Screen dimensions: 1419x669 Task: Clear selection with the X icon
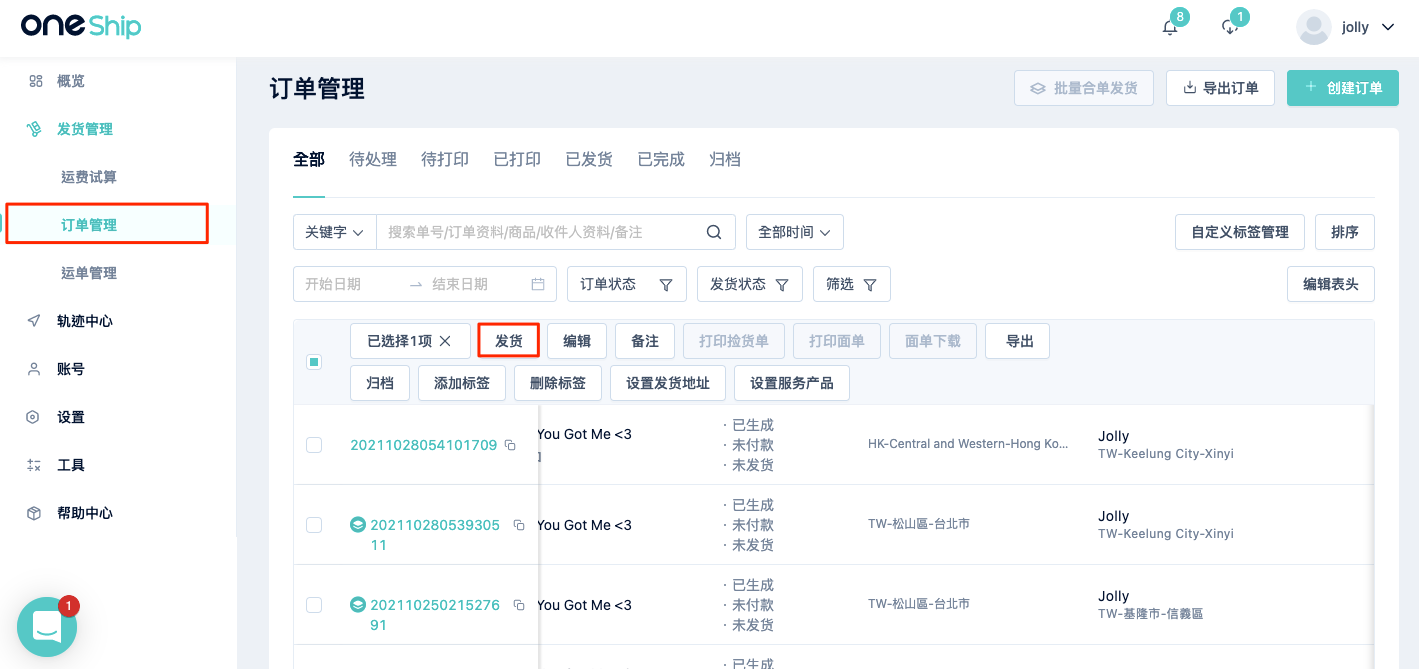pyautogui.click(x=445, y=341)
